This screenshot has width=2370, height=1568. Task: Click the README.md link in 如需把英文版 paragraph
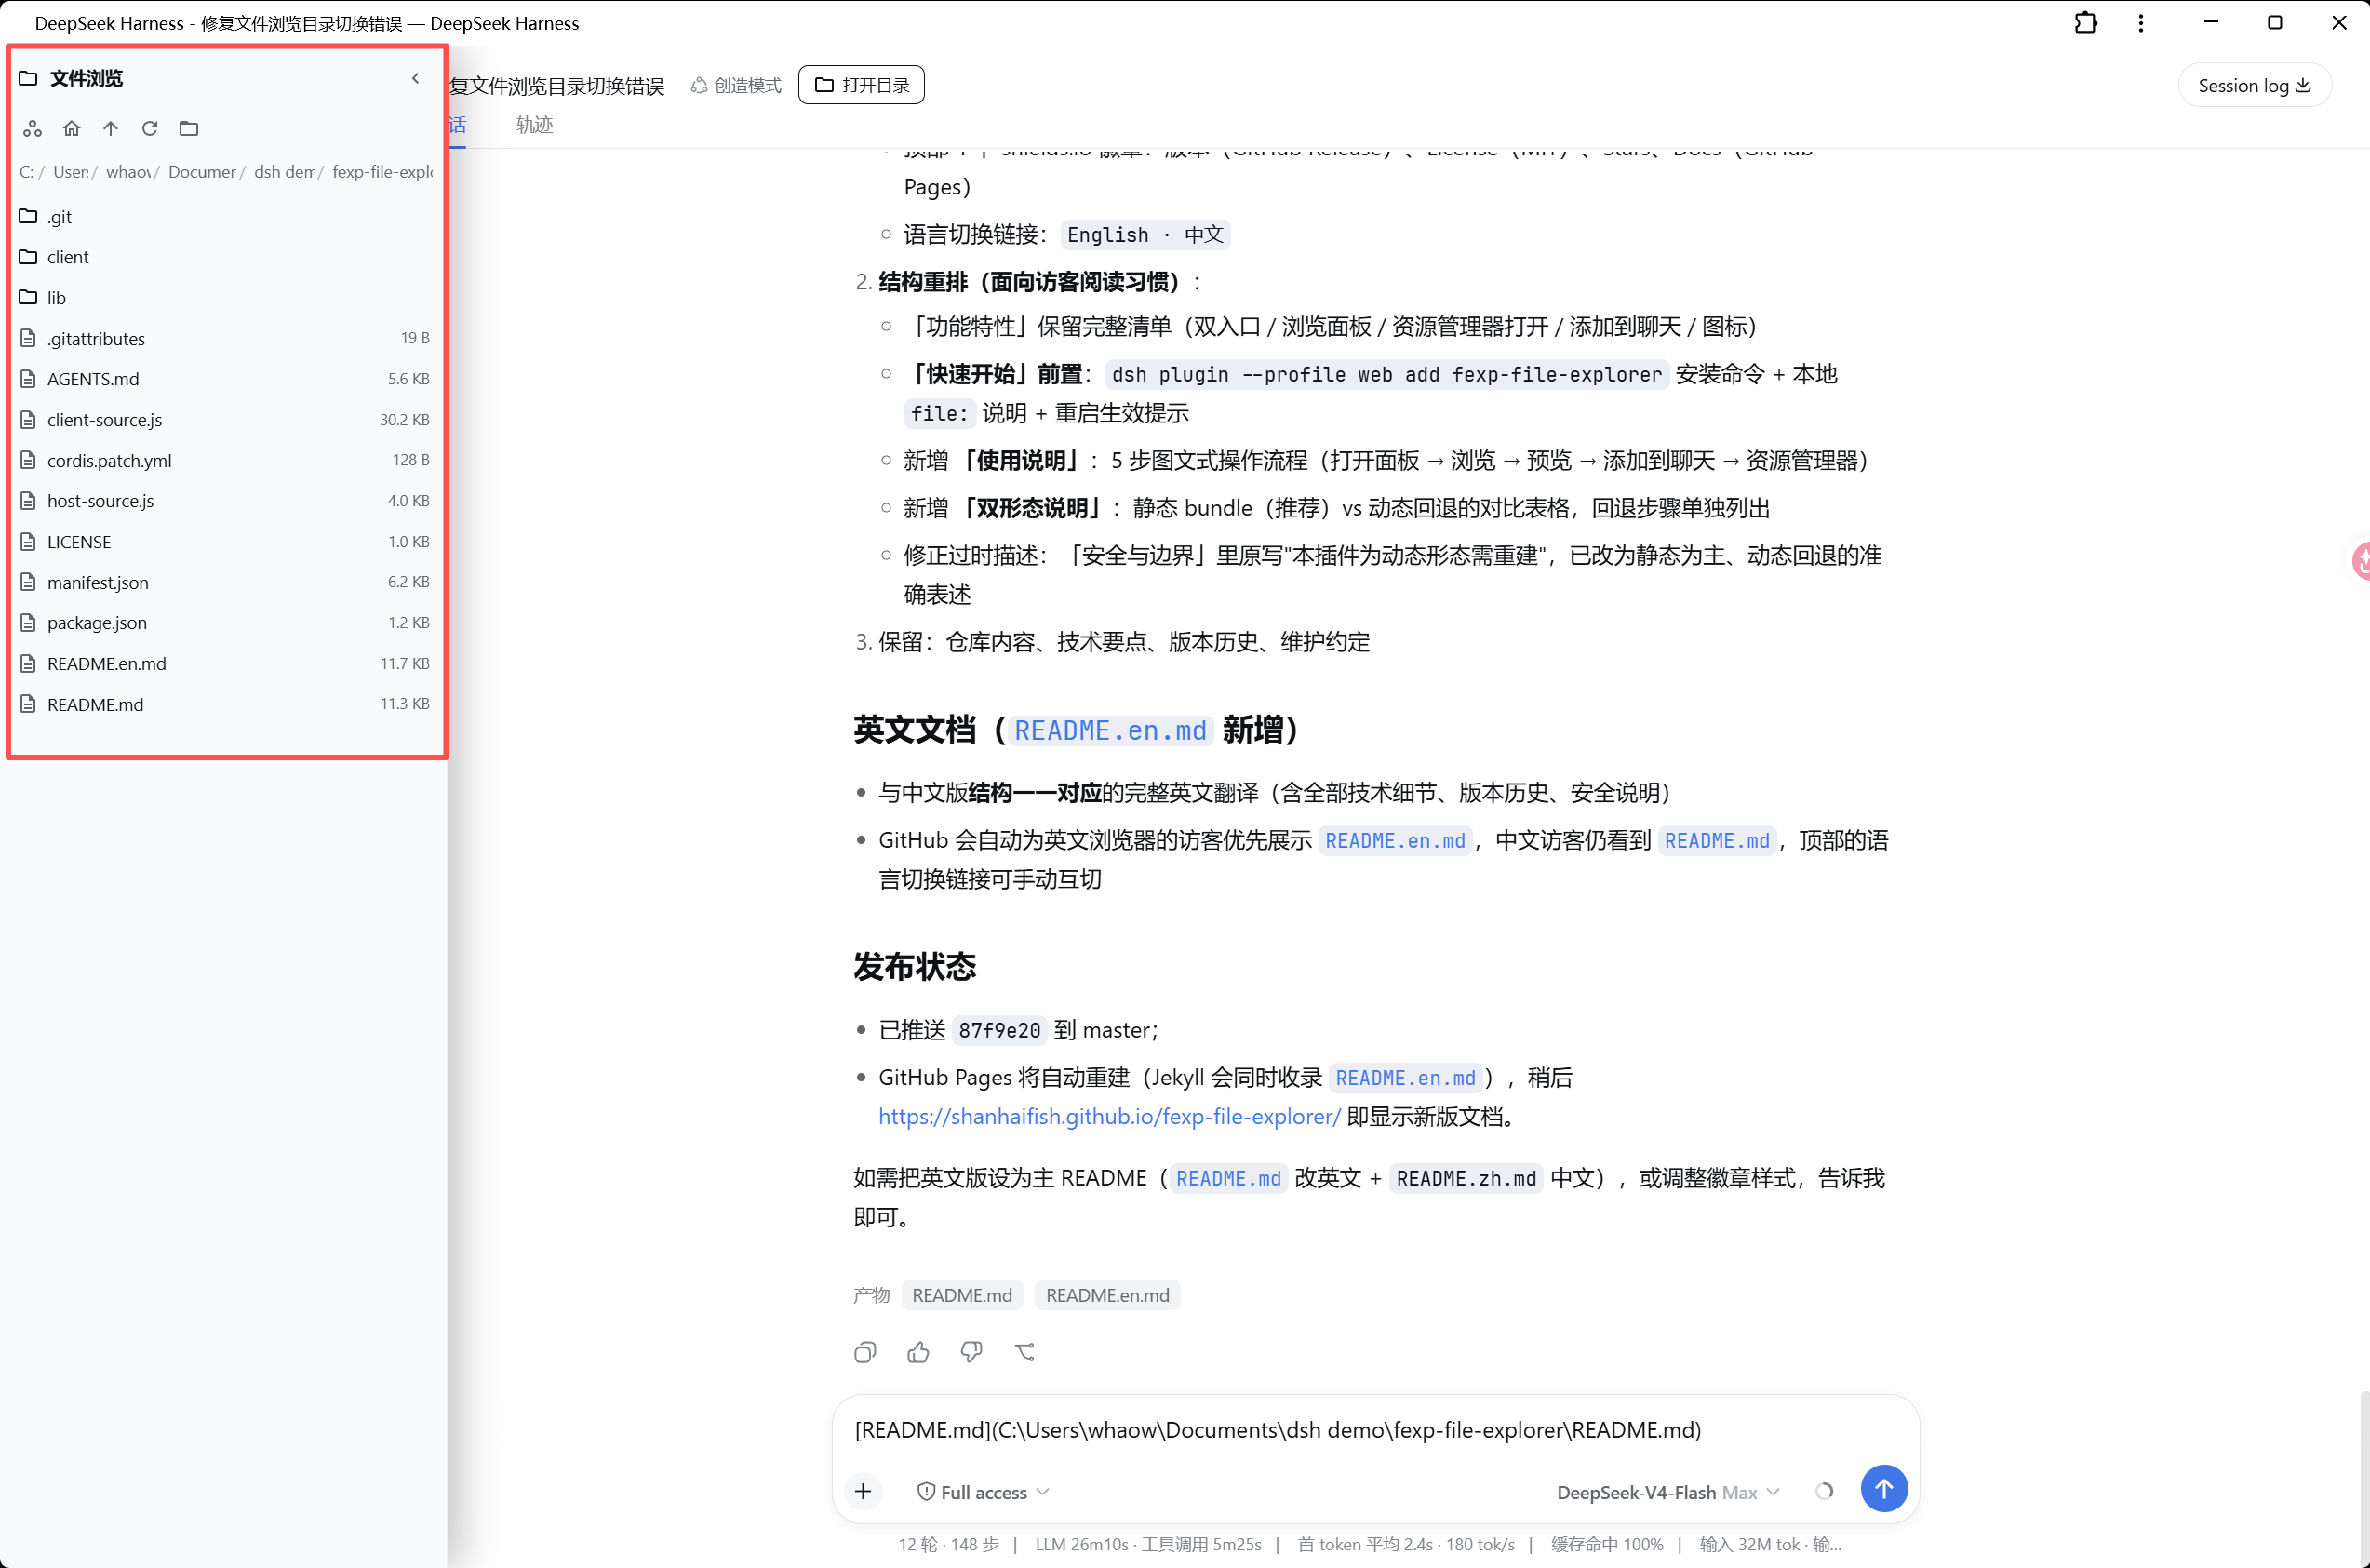[x=1228, y=1179]
